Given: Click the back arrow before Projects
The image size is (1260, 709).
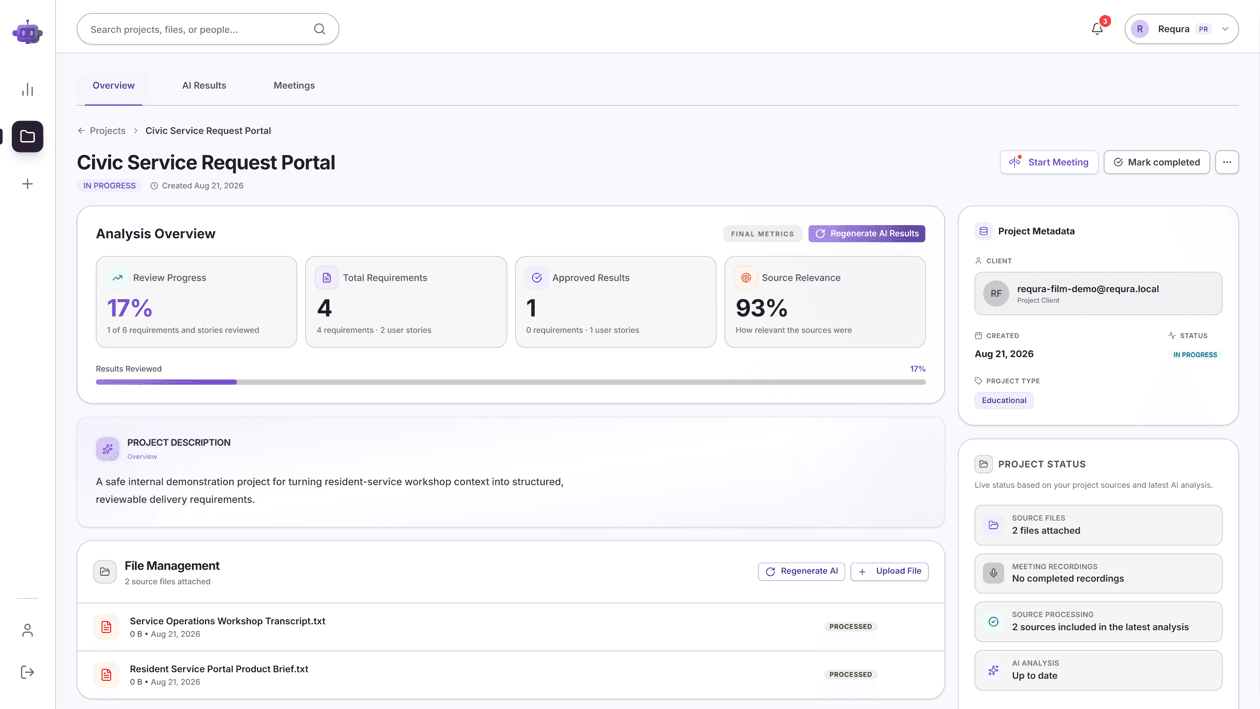Looking at the screenshot, I should pyautogui.click(x=81, y=131).
